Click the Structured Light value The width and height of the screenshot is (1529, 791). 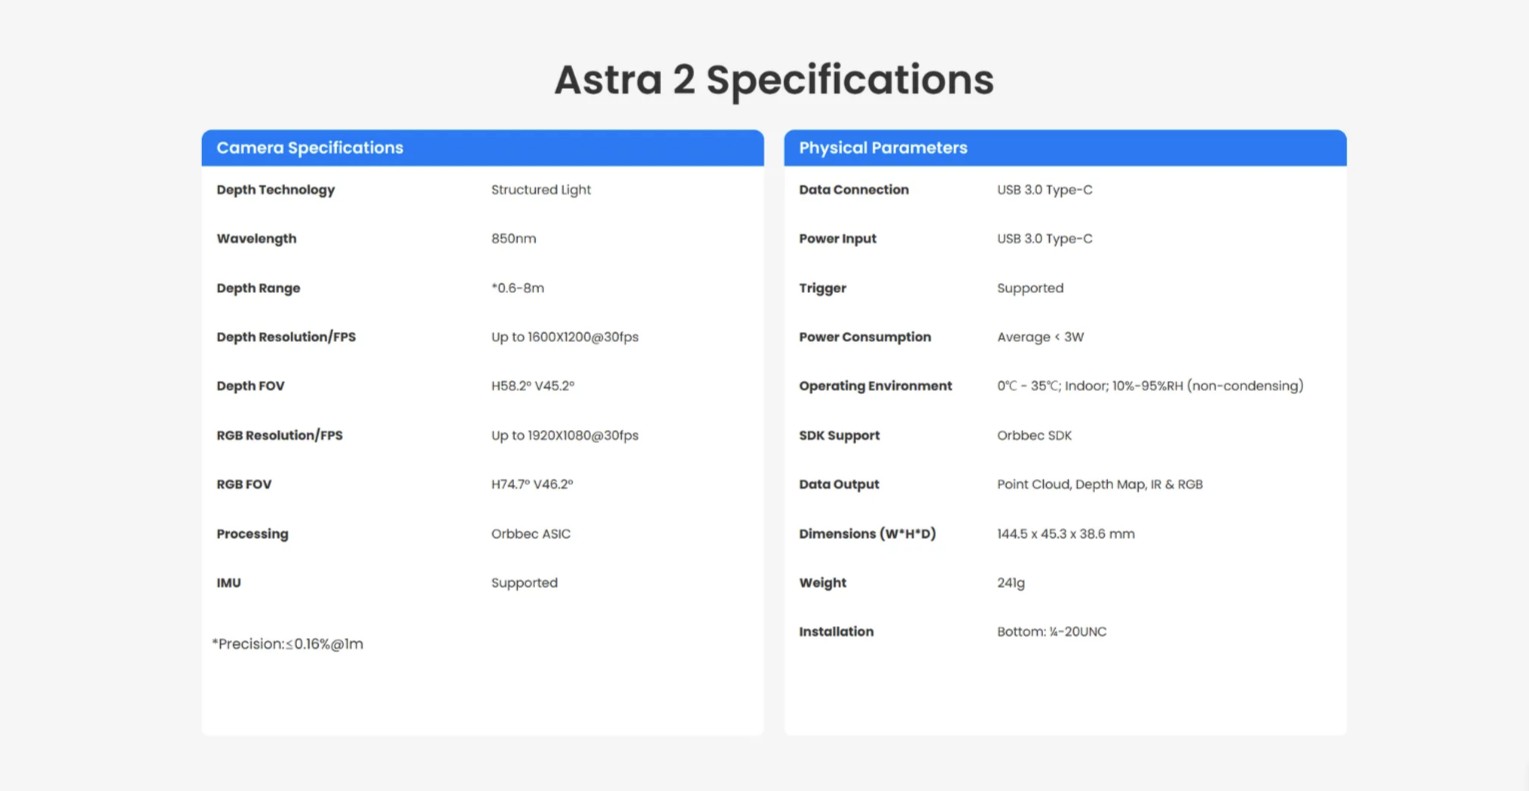[541, 190]
